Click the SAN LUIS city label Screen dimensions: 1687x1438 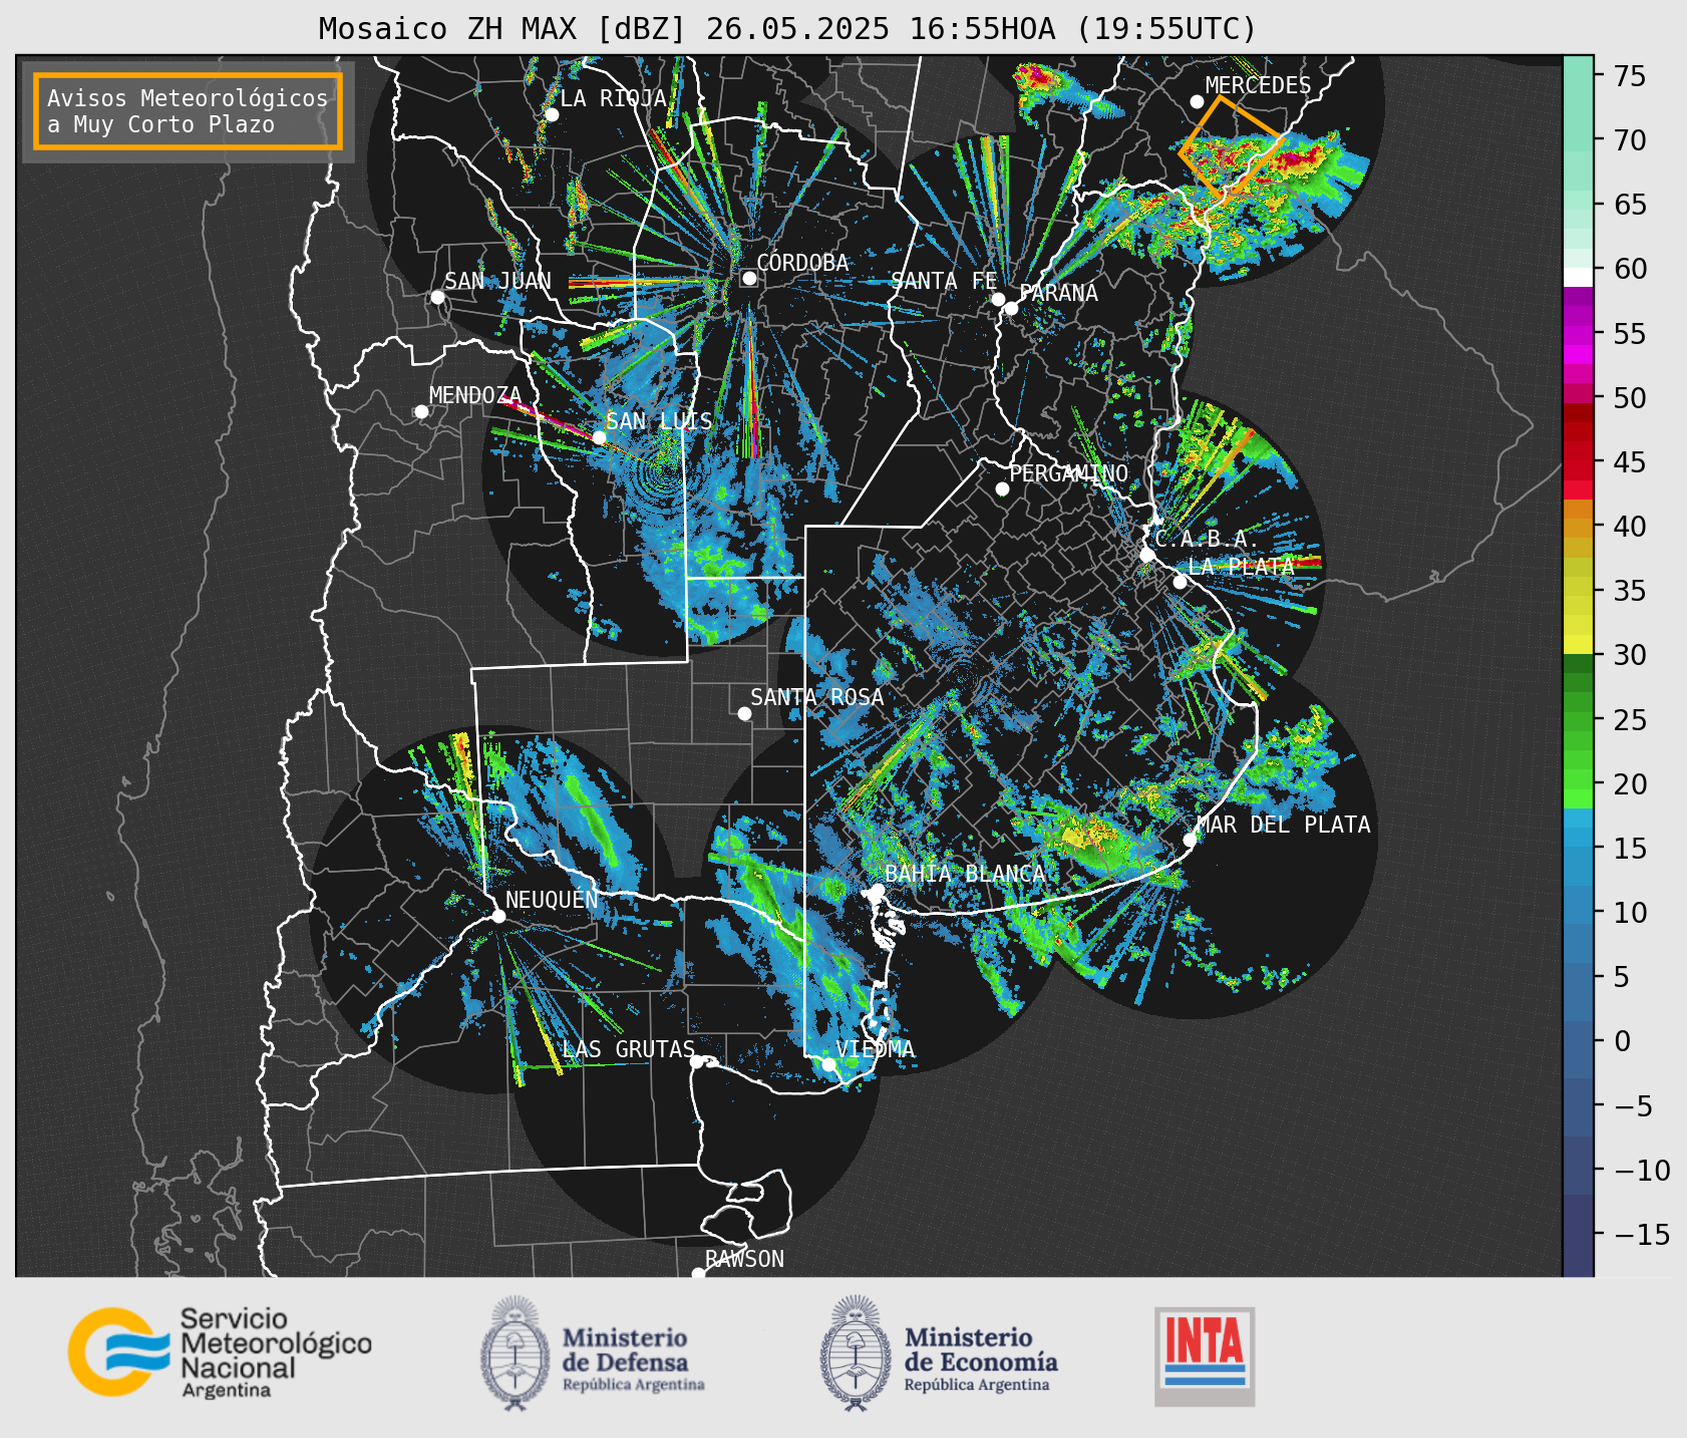[659, 421]
